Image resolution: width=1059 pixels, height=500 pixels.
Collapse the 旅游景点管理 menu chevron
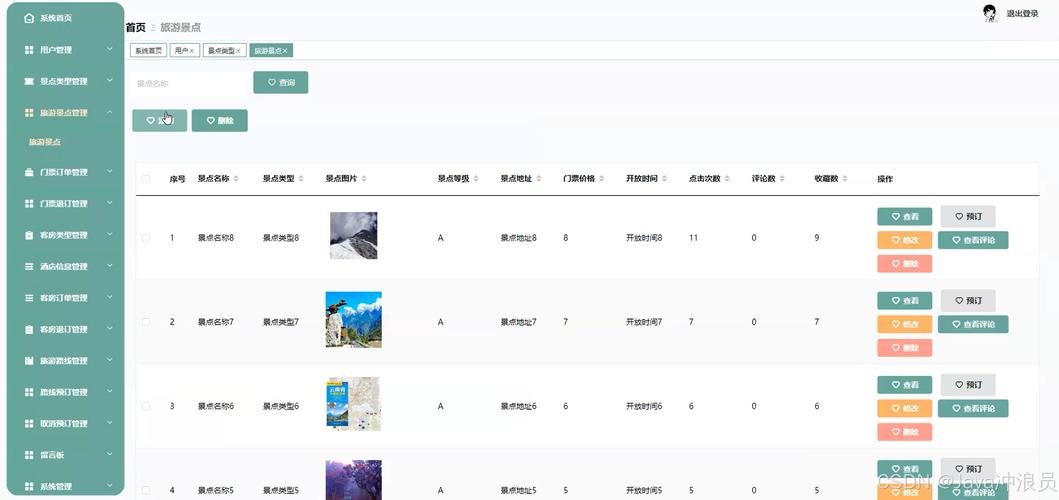[109, 112]
